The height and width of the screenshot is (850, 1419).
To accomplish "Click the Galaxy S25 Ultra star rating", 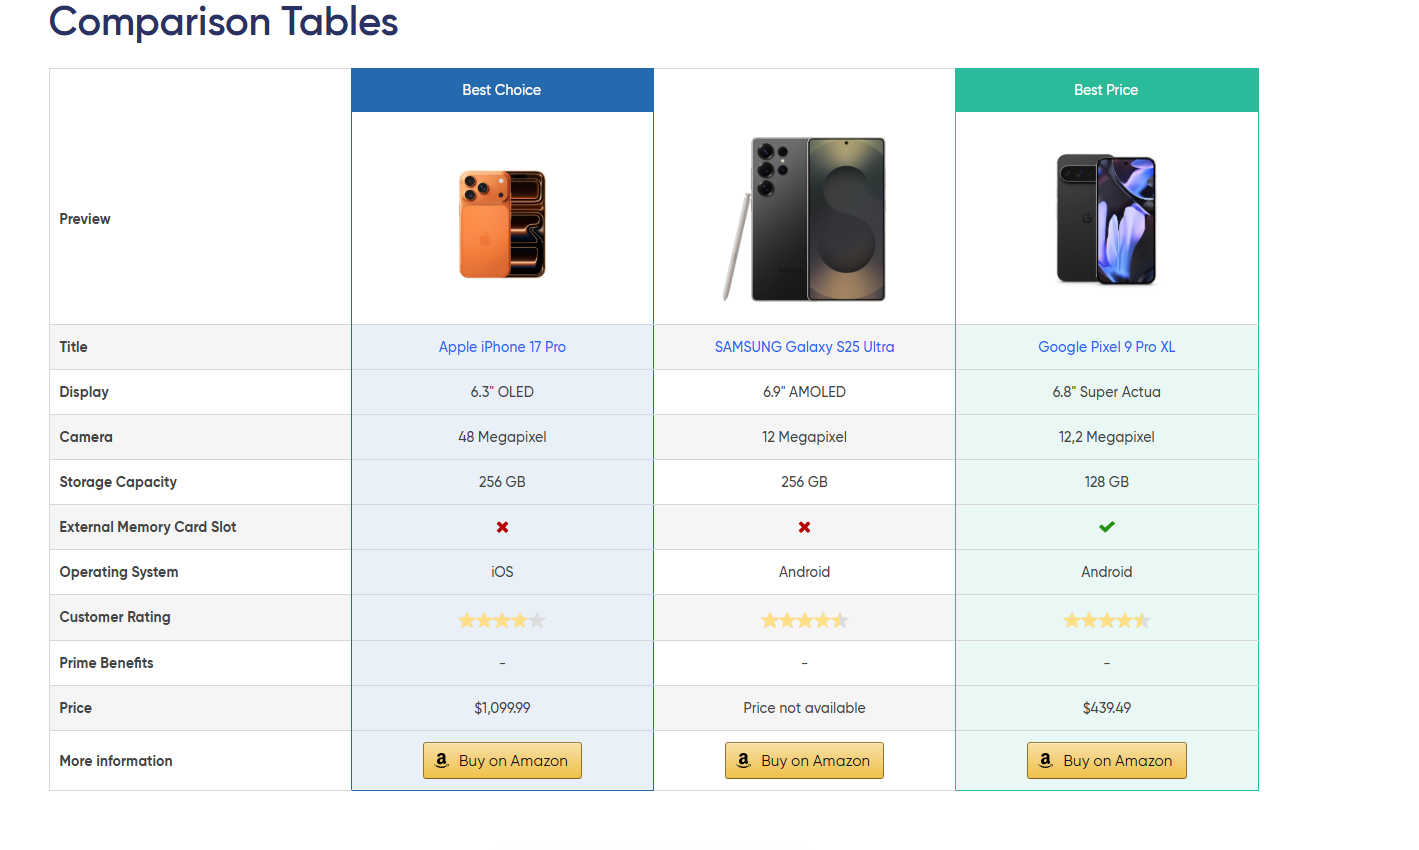I will pos(804,620).
